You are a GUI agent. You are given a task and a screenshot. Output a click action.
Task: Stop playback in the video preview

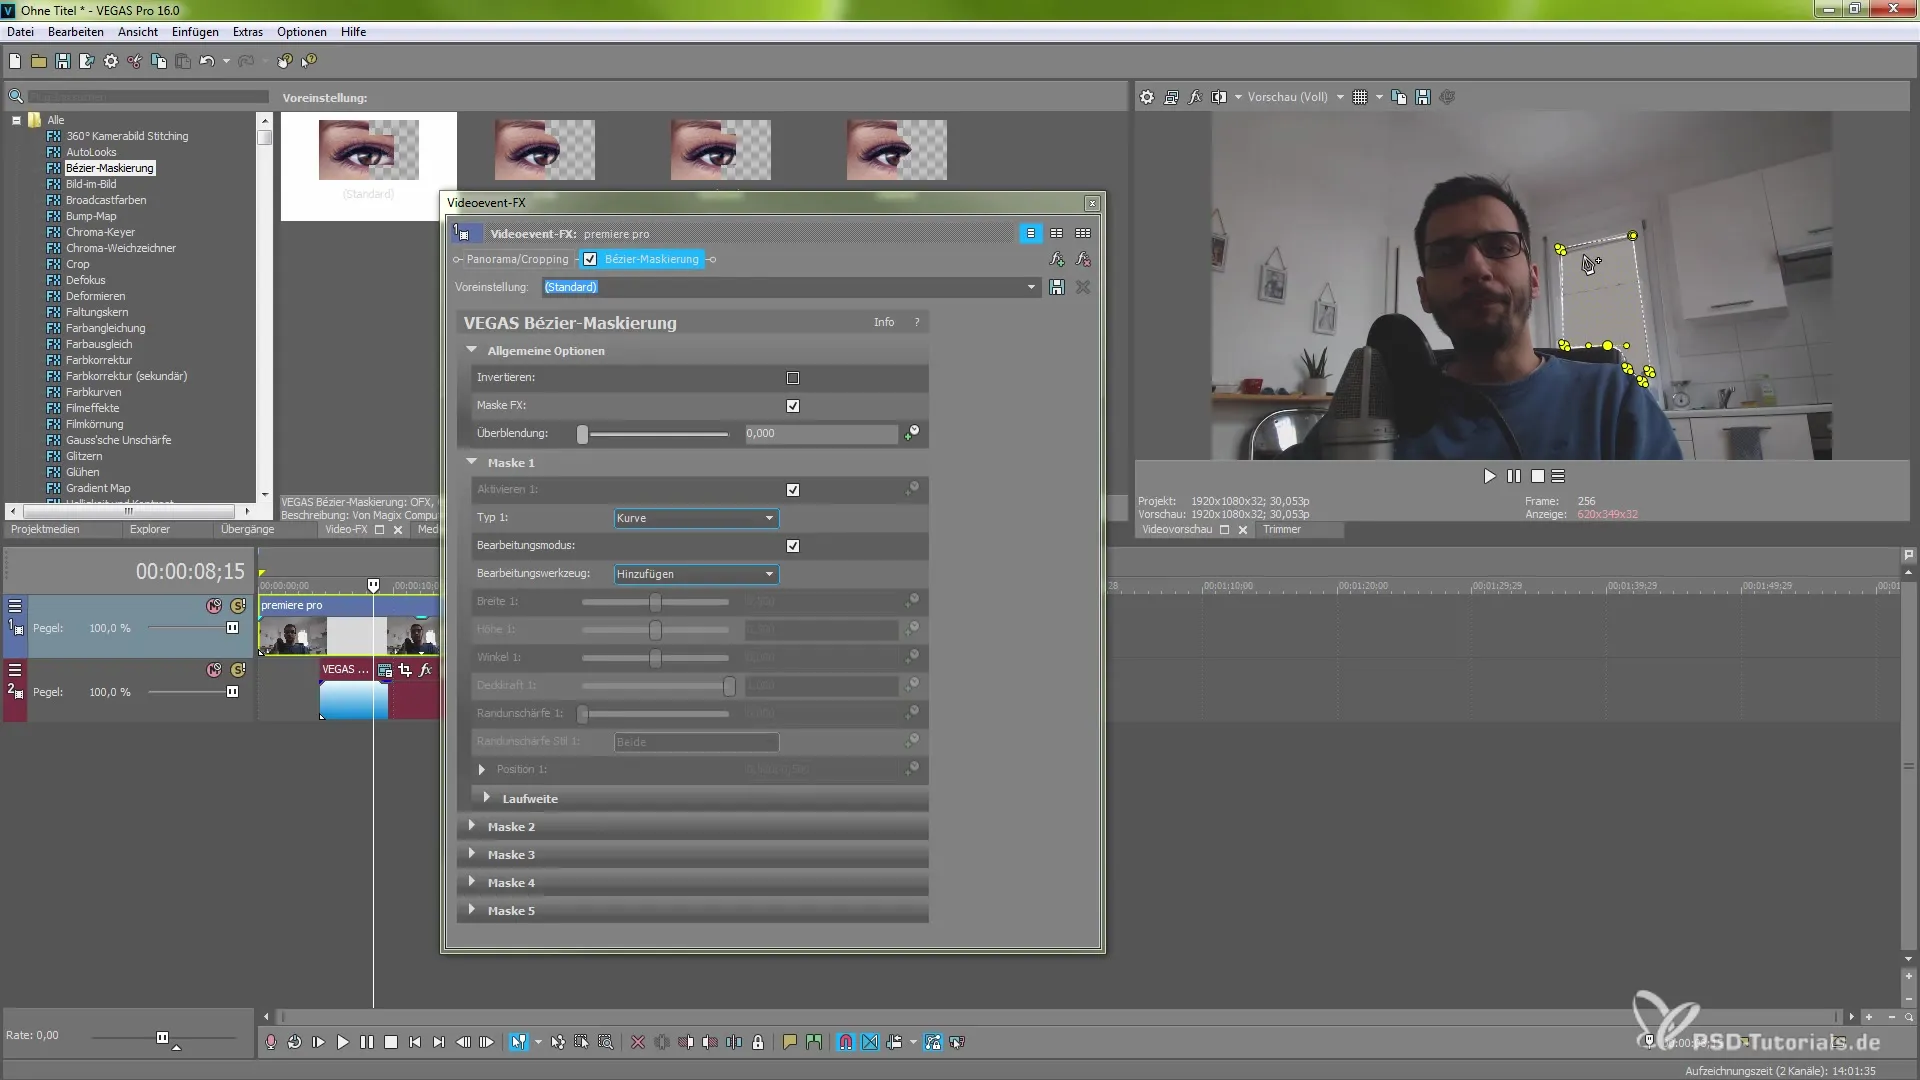(x=1538, y=476)
